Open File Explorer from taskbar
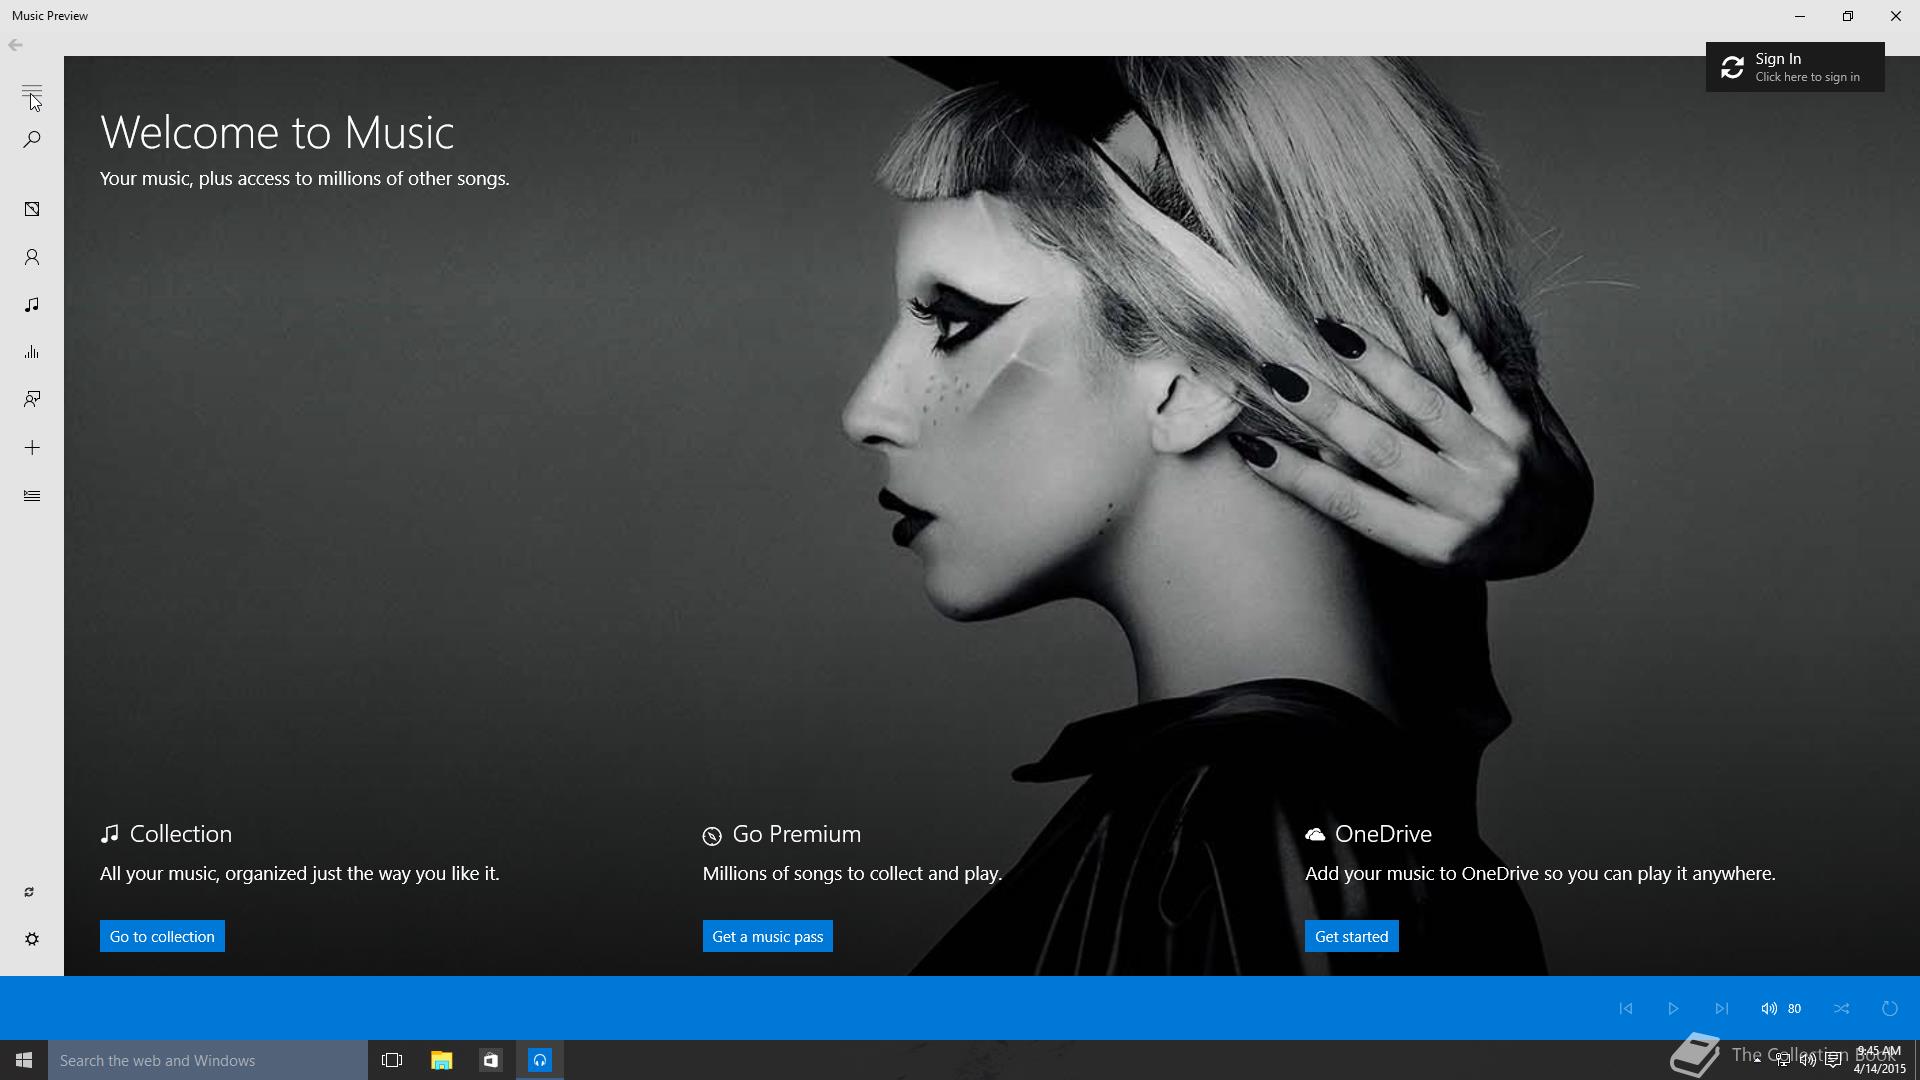 pos(441,1060)
